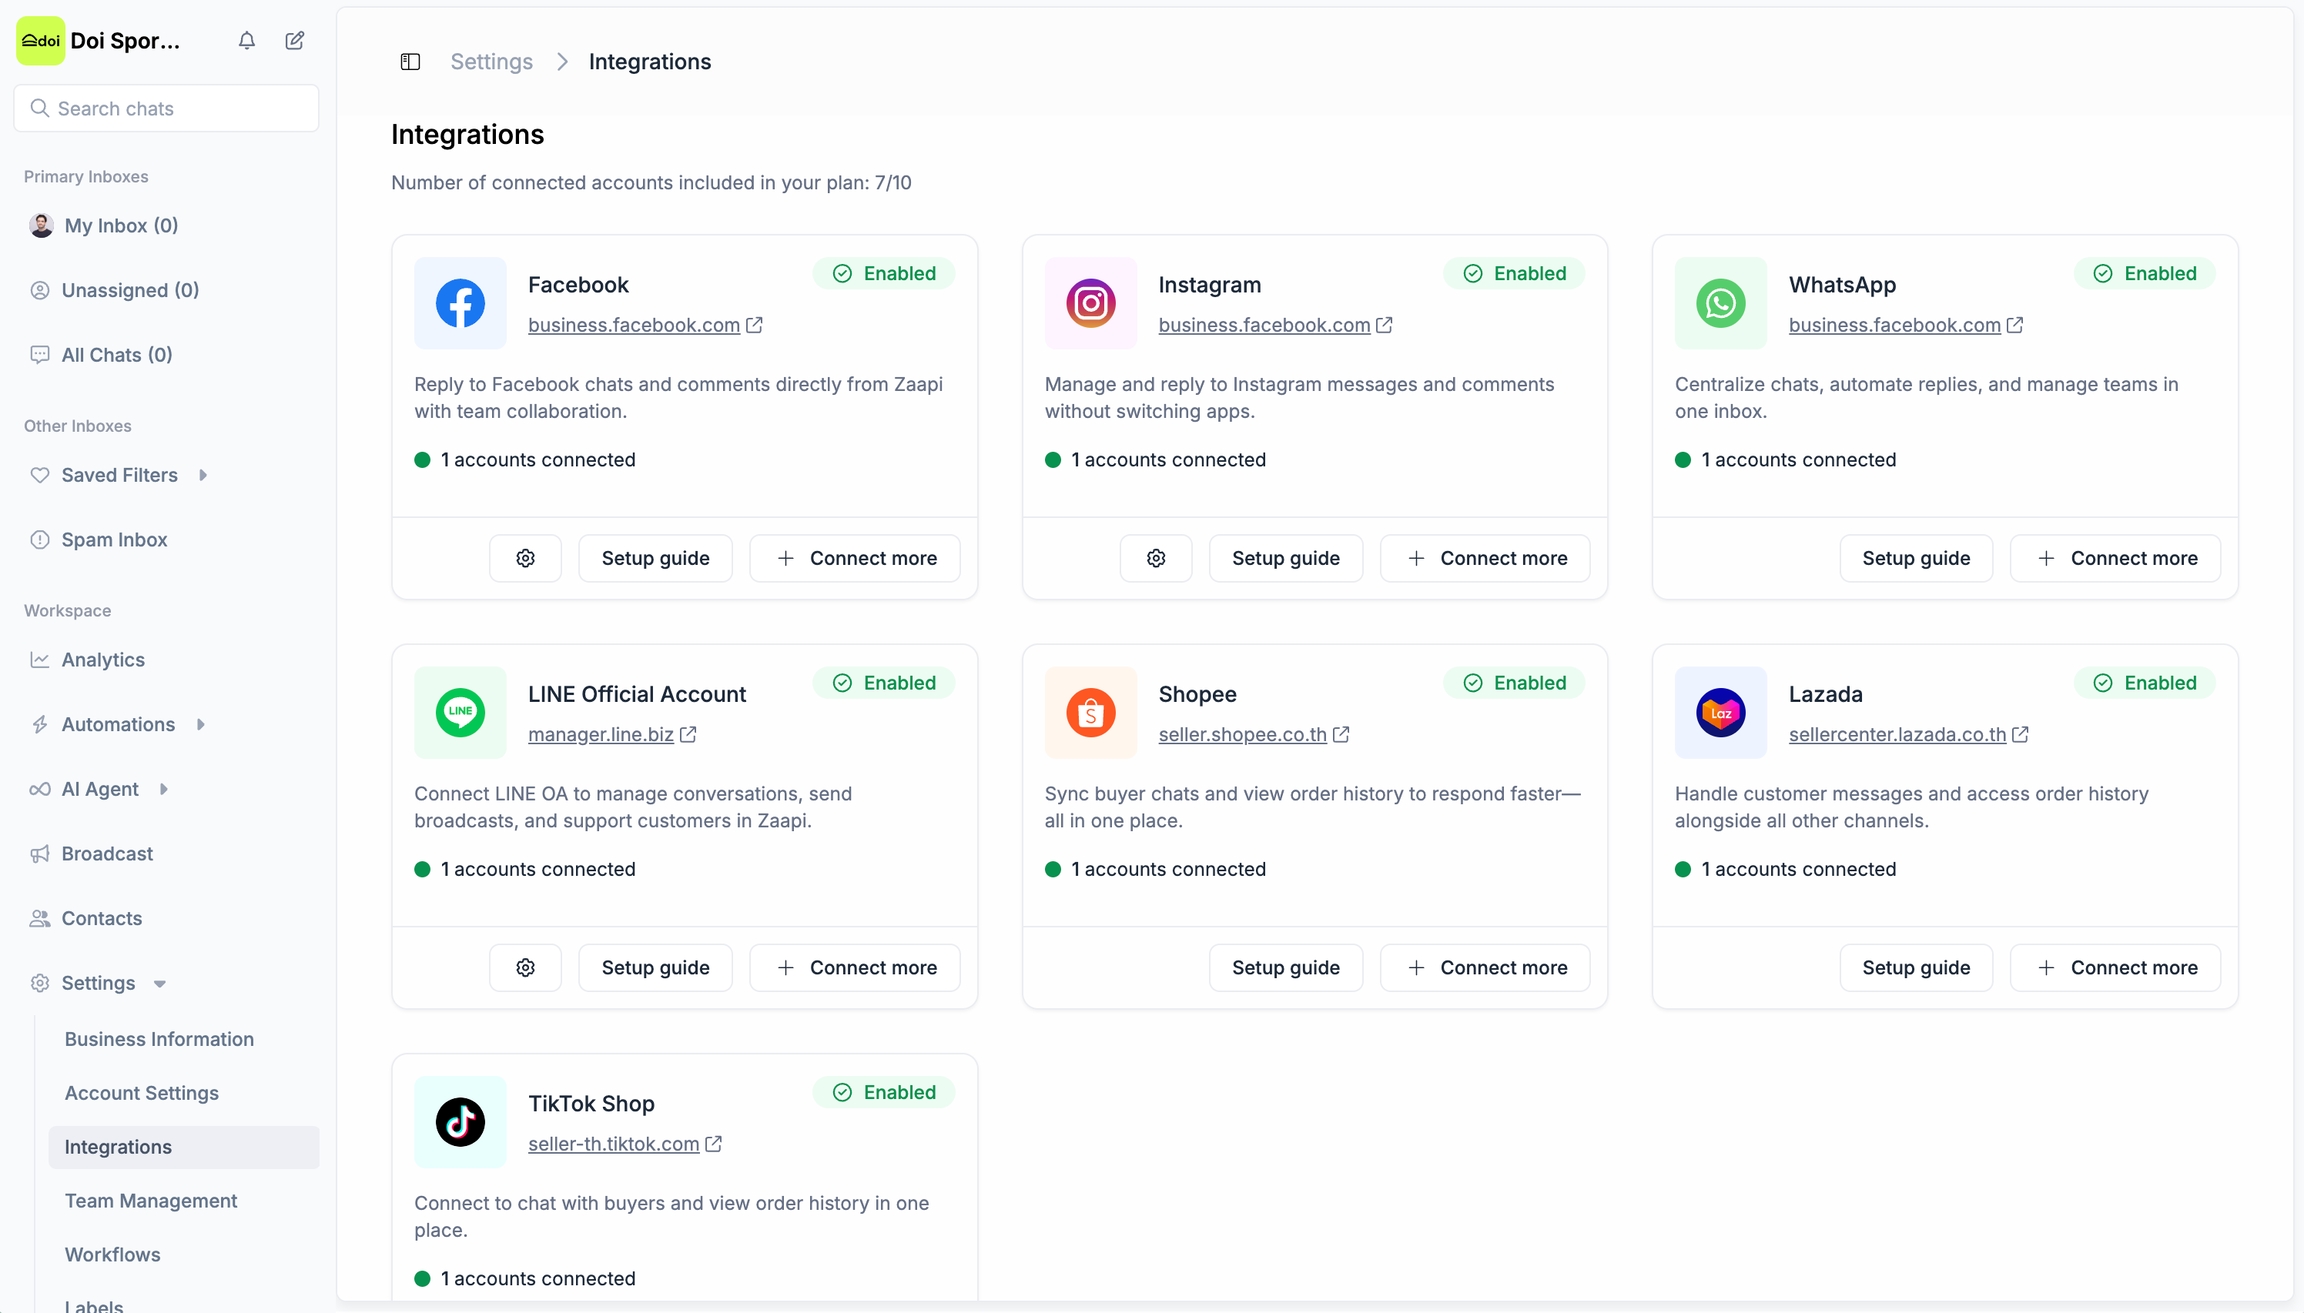Viewport: 2304px width, 1313px height.
Task: Click the Shopee Enabled status badge
Action: click(x=1514, y=683)
